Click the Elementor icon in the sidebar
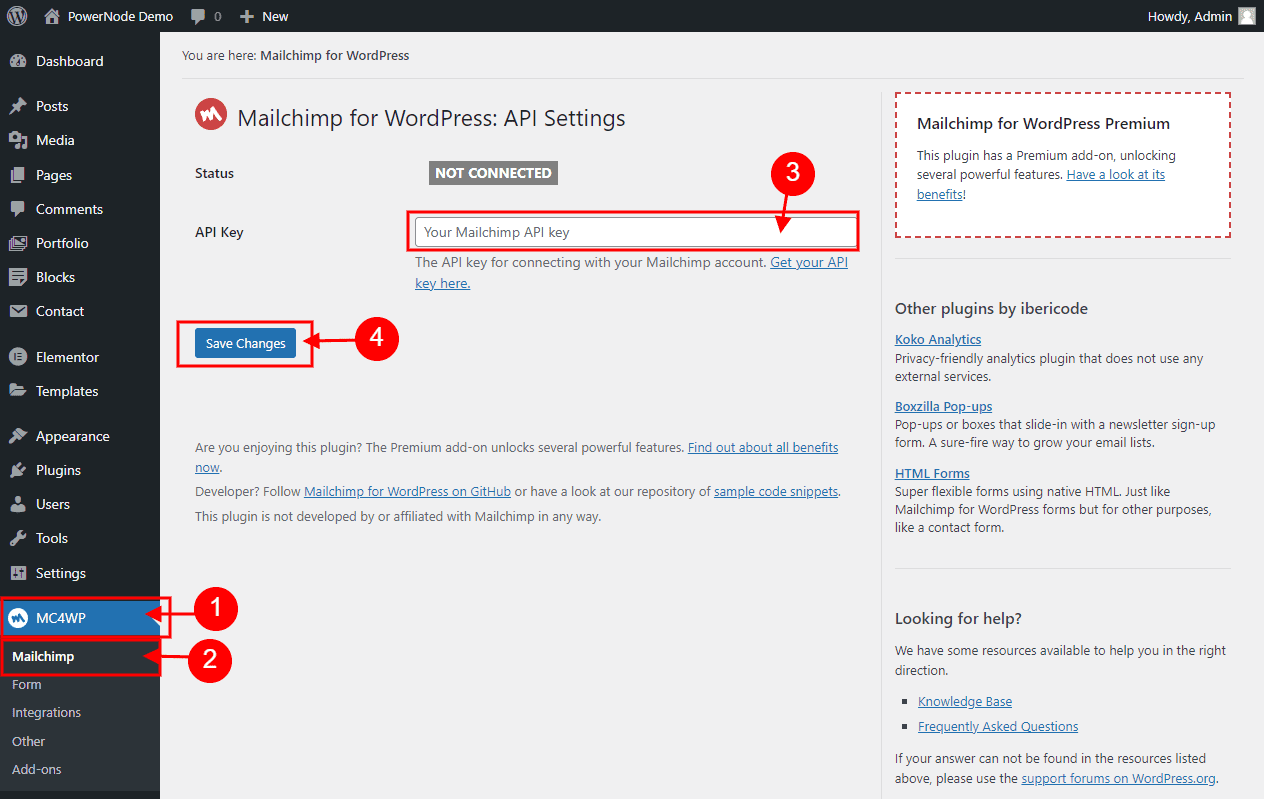1264x799 pixels. tap(18, 357)
